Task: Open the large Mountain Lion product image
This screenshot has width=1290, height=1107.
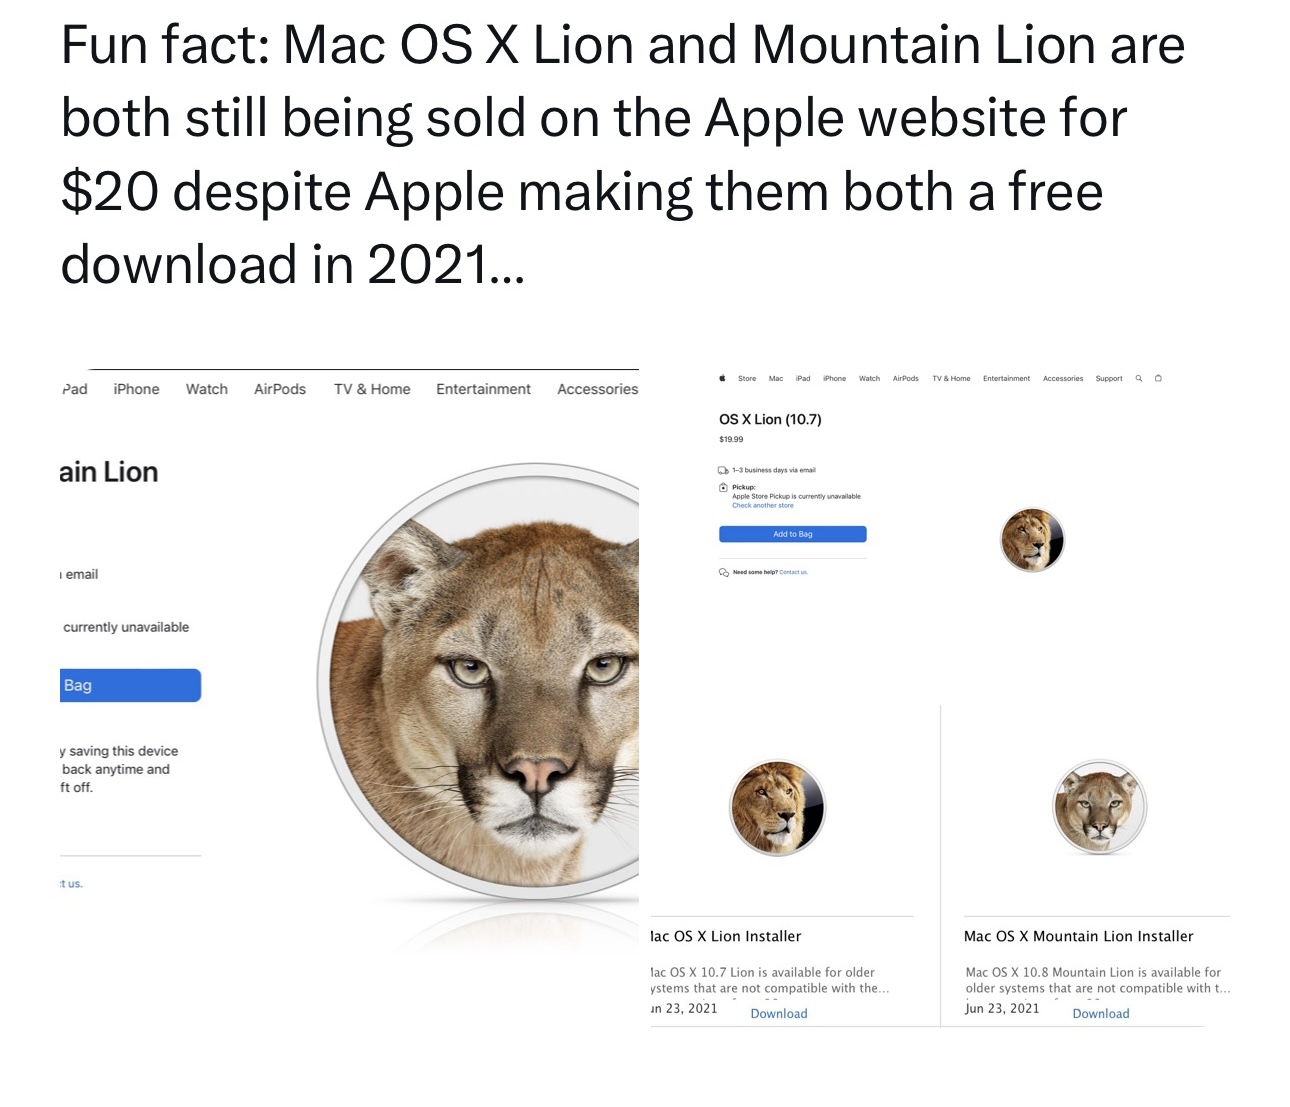Action: (478, 682)
